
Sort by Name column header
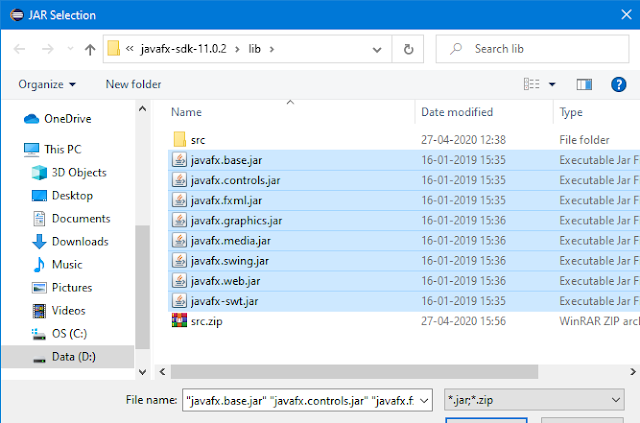[186, 112]
